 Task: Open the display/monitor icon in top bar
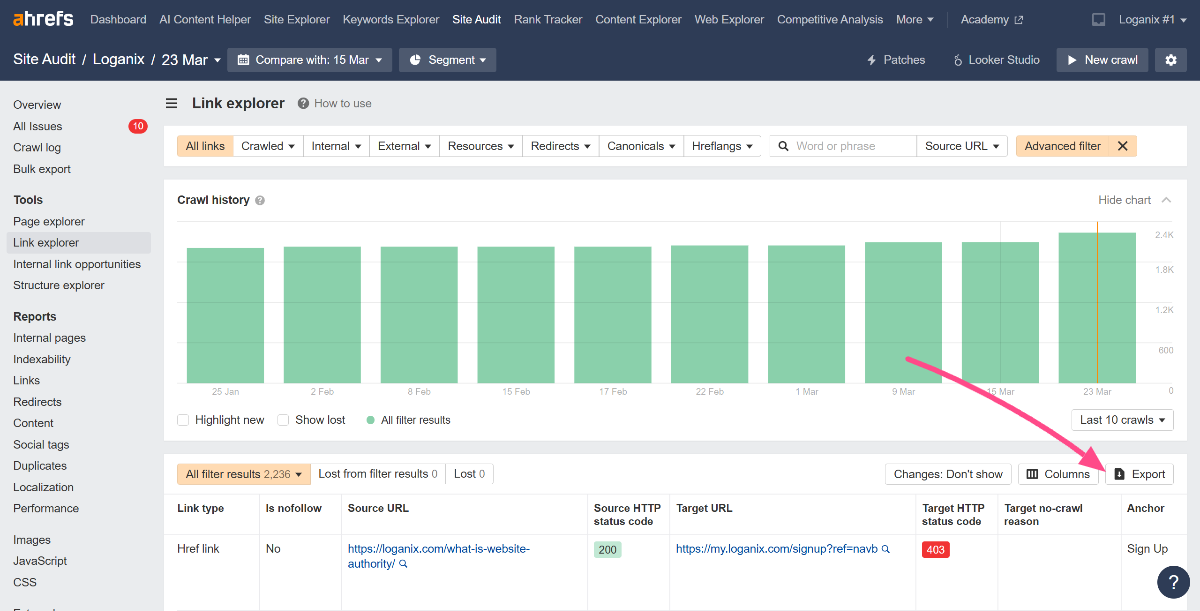click(x=1099, y=19)
